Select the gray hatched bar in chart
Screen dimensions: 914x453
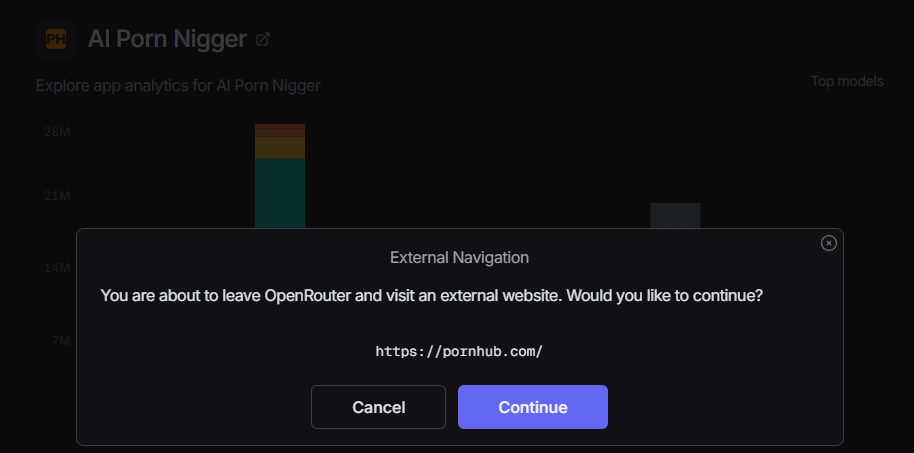click(x=676, y=216)
